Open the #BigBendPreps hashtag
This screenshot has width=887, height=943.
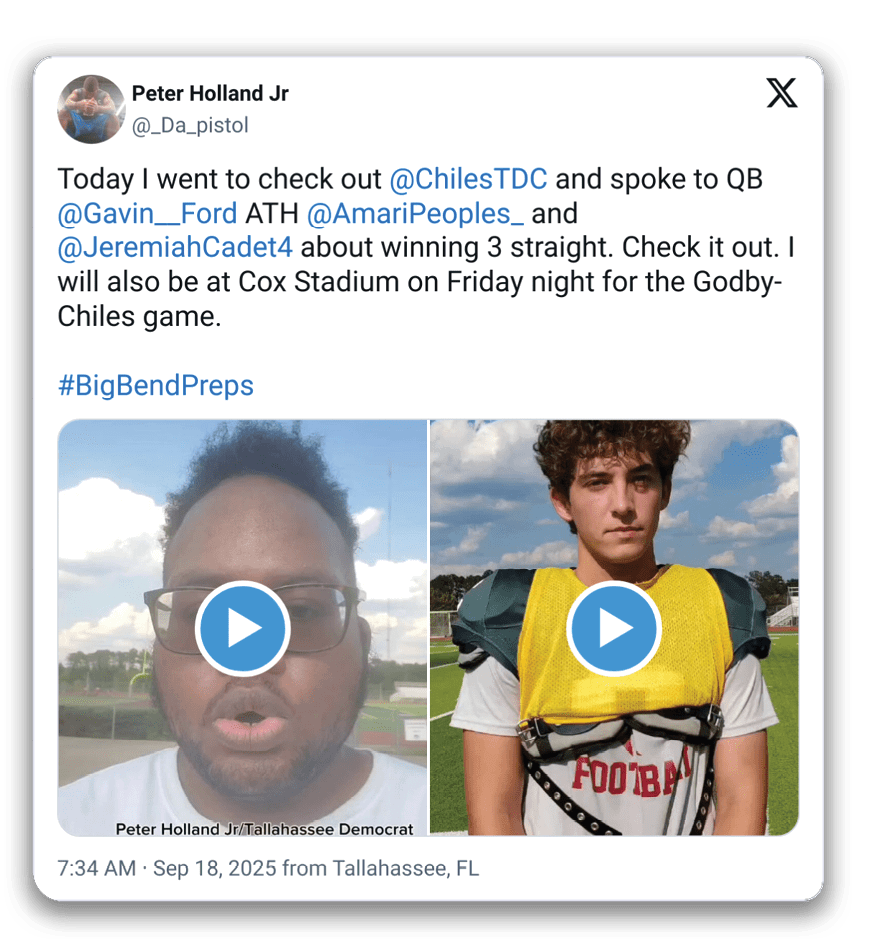(x=156, y=385)
